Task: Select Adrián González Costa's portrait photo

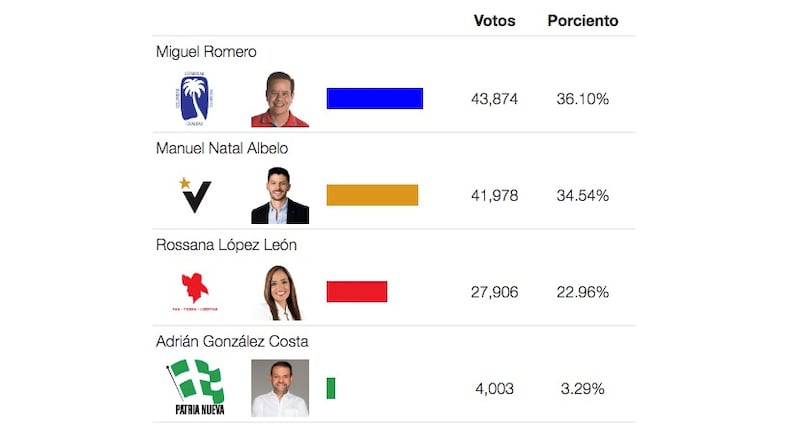Action: coord(280,388)
